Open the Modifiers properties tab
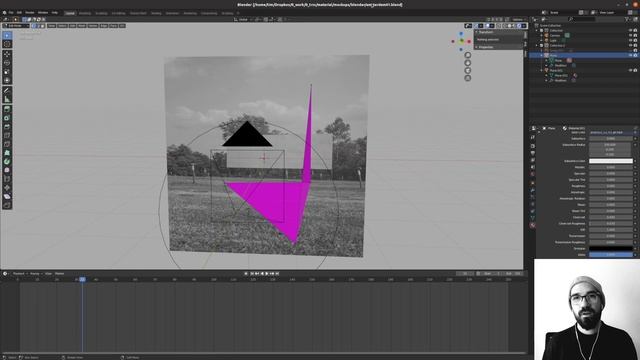 tap(533, 190)
